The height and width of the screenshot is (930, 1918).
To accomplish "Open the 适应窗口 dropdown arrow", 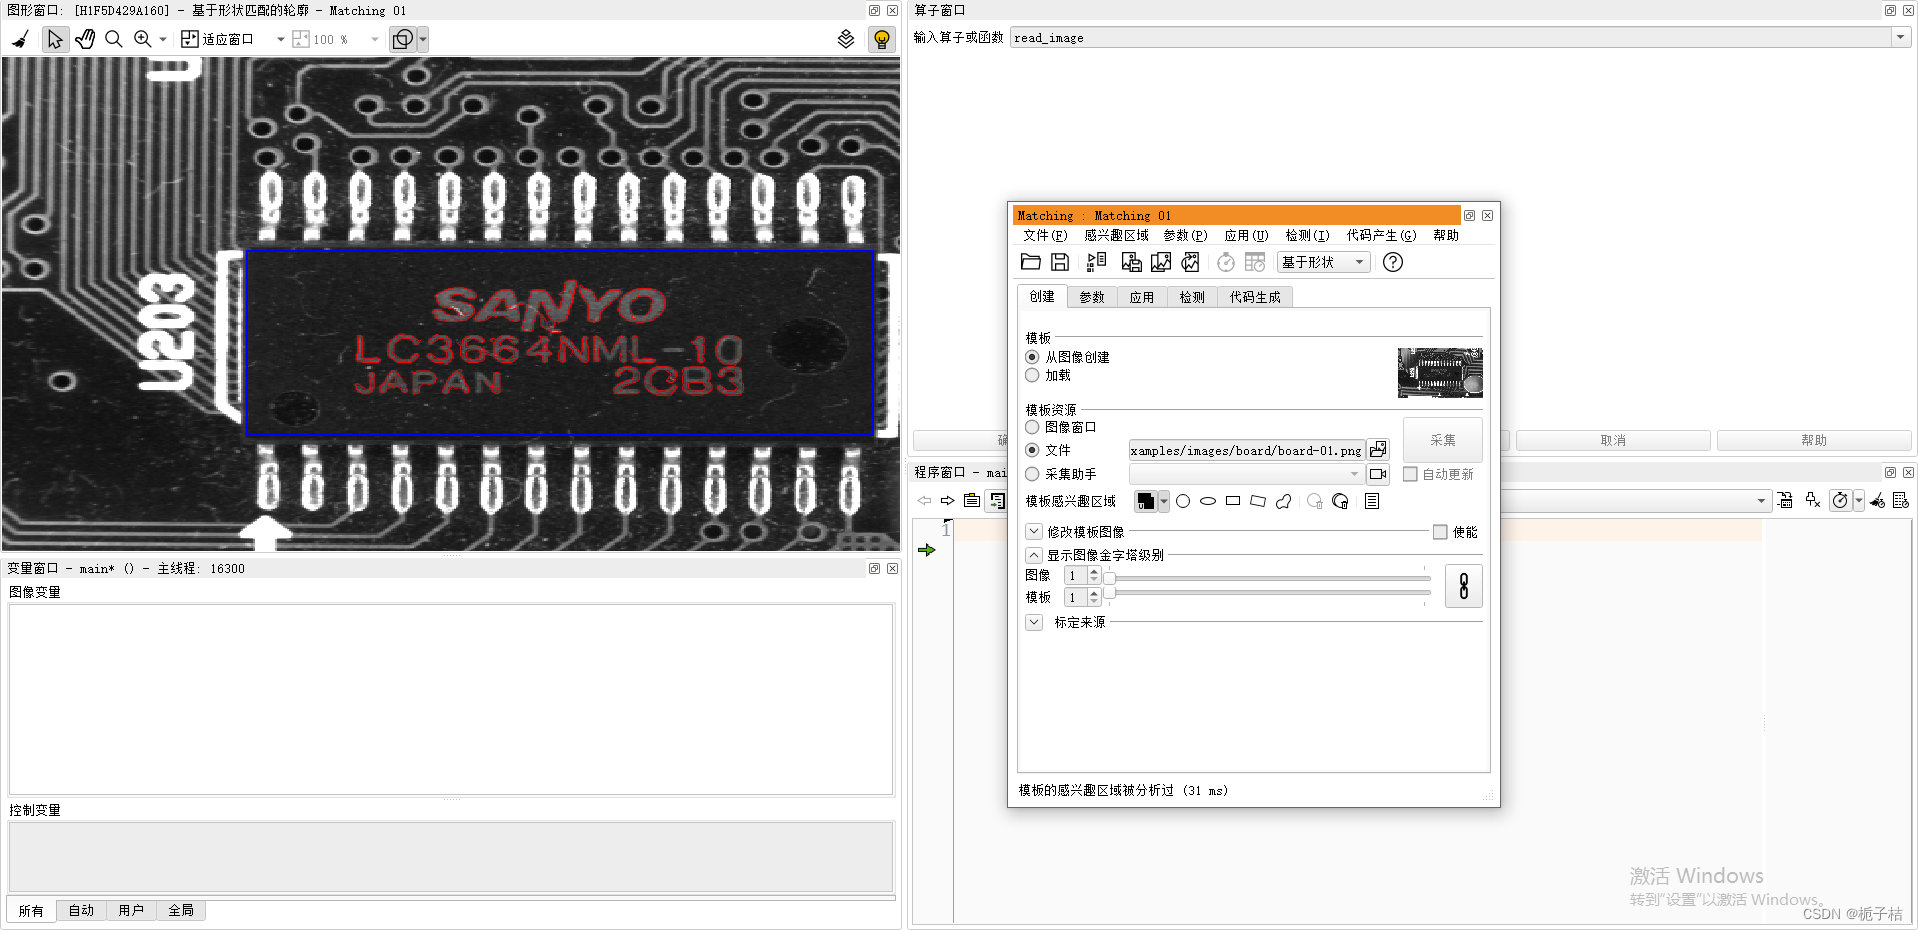I will point(280,39).
